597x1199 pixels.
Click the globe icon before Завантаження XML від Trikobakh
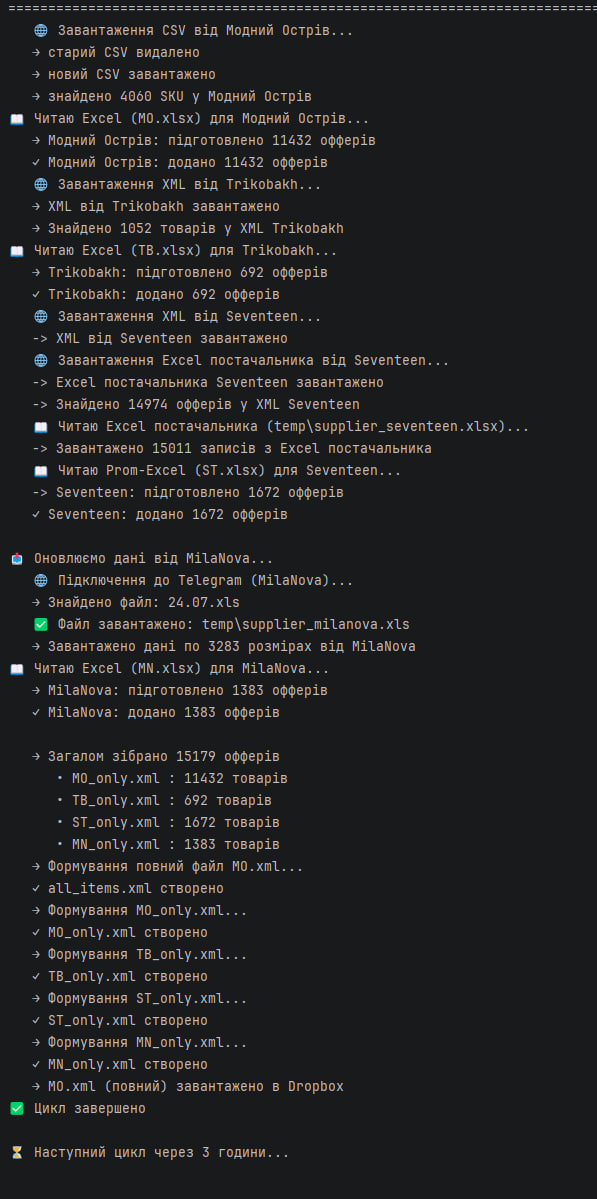(x=41, y=185)
